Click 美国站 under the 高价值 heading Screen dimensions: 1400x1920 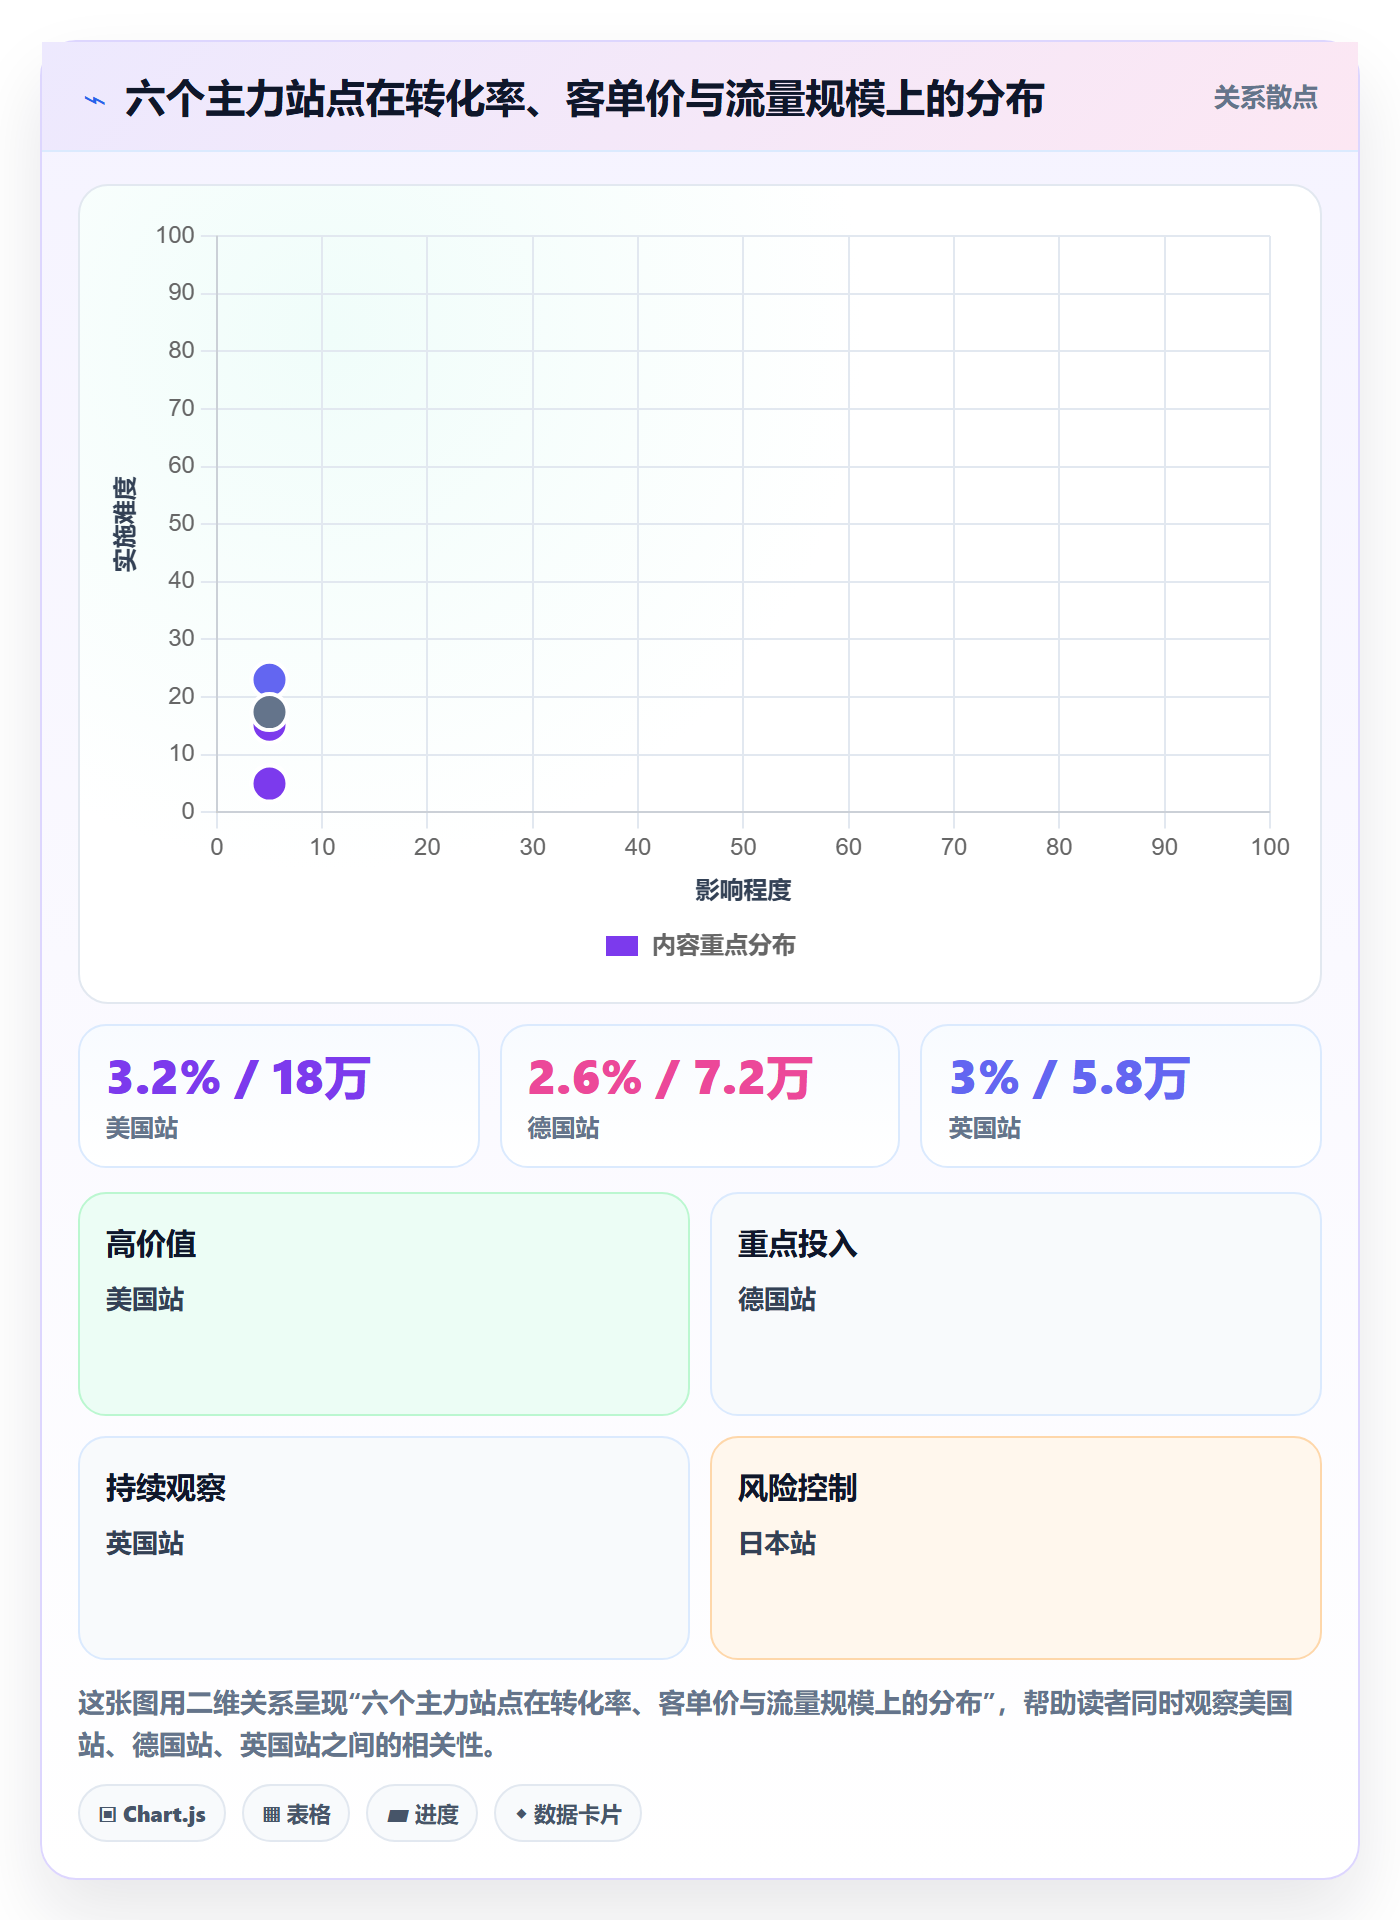pyautogui.click(x=145, y=1300)
